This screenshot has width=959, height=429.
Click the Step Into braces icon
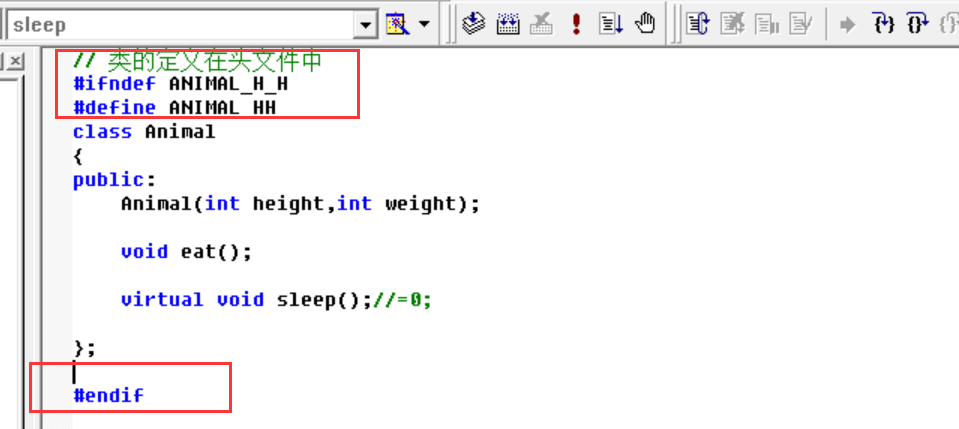pos(884,24)
